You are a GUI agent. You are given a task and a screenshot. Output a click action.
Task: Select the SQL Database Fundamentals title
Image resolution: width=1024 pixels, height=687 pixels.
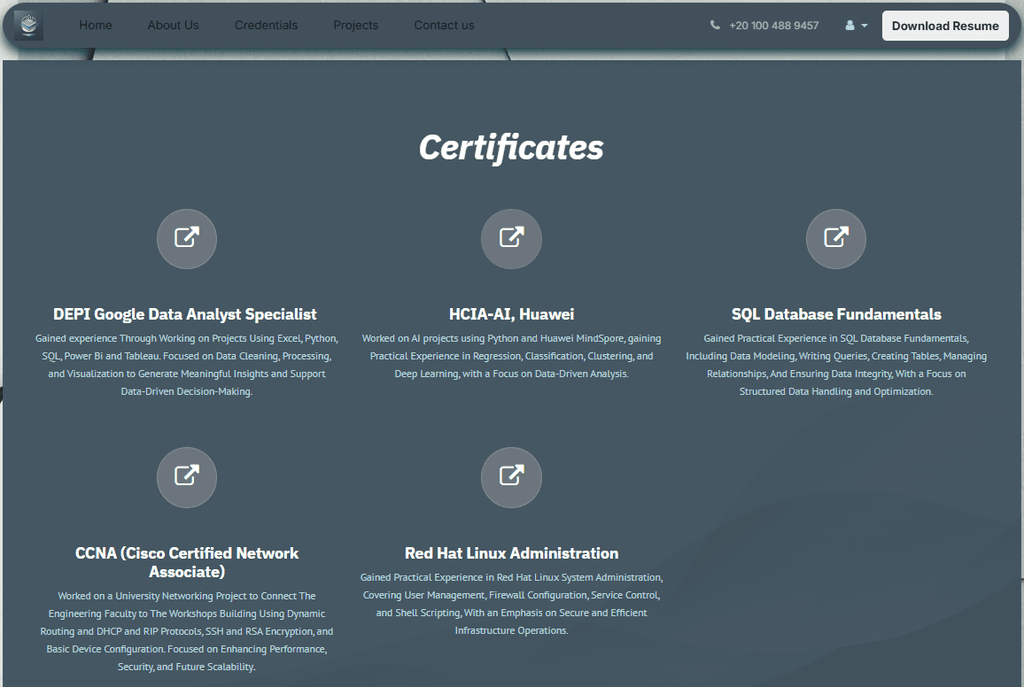836,314
